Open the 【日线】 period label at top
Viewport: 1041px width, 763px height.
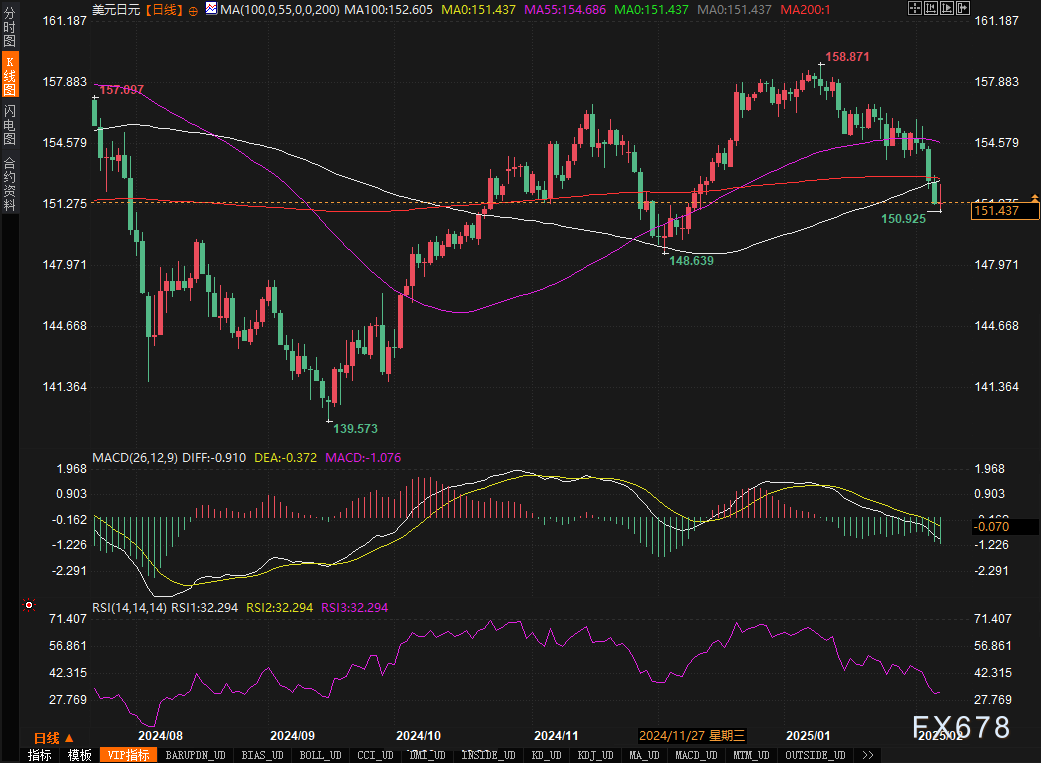(163, 9)
